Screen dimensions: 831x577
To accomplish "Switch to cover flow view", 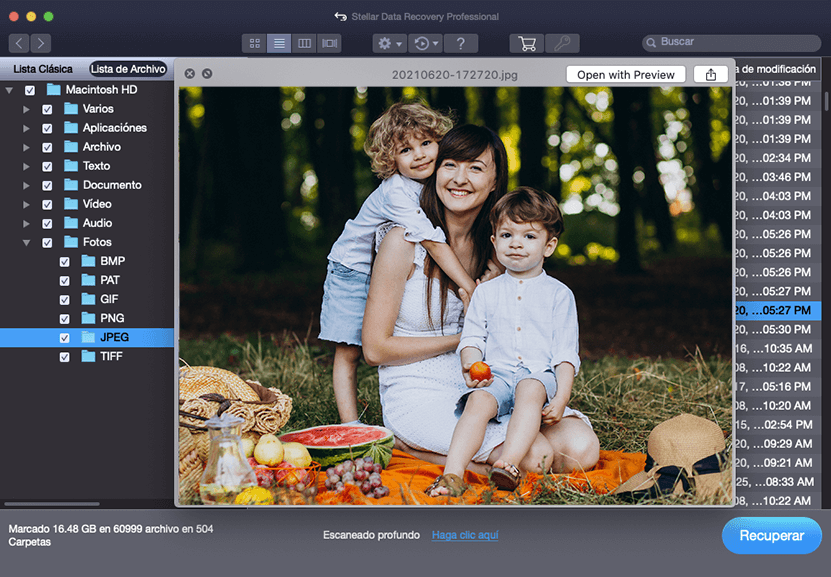I will [x=330, y=43].
